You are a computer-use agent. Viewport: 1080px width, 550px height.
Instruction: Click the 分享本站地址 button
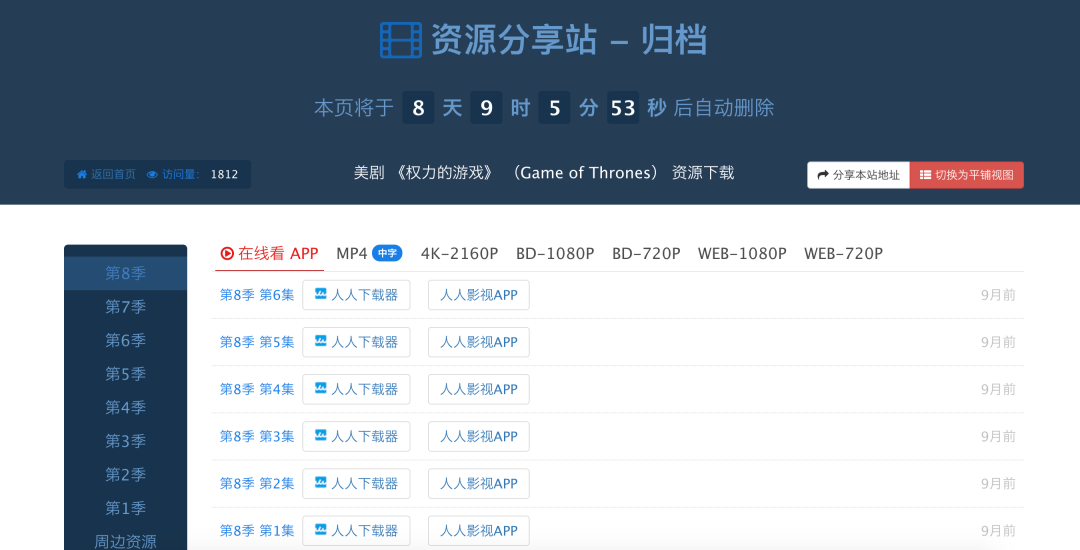point(858,175)
